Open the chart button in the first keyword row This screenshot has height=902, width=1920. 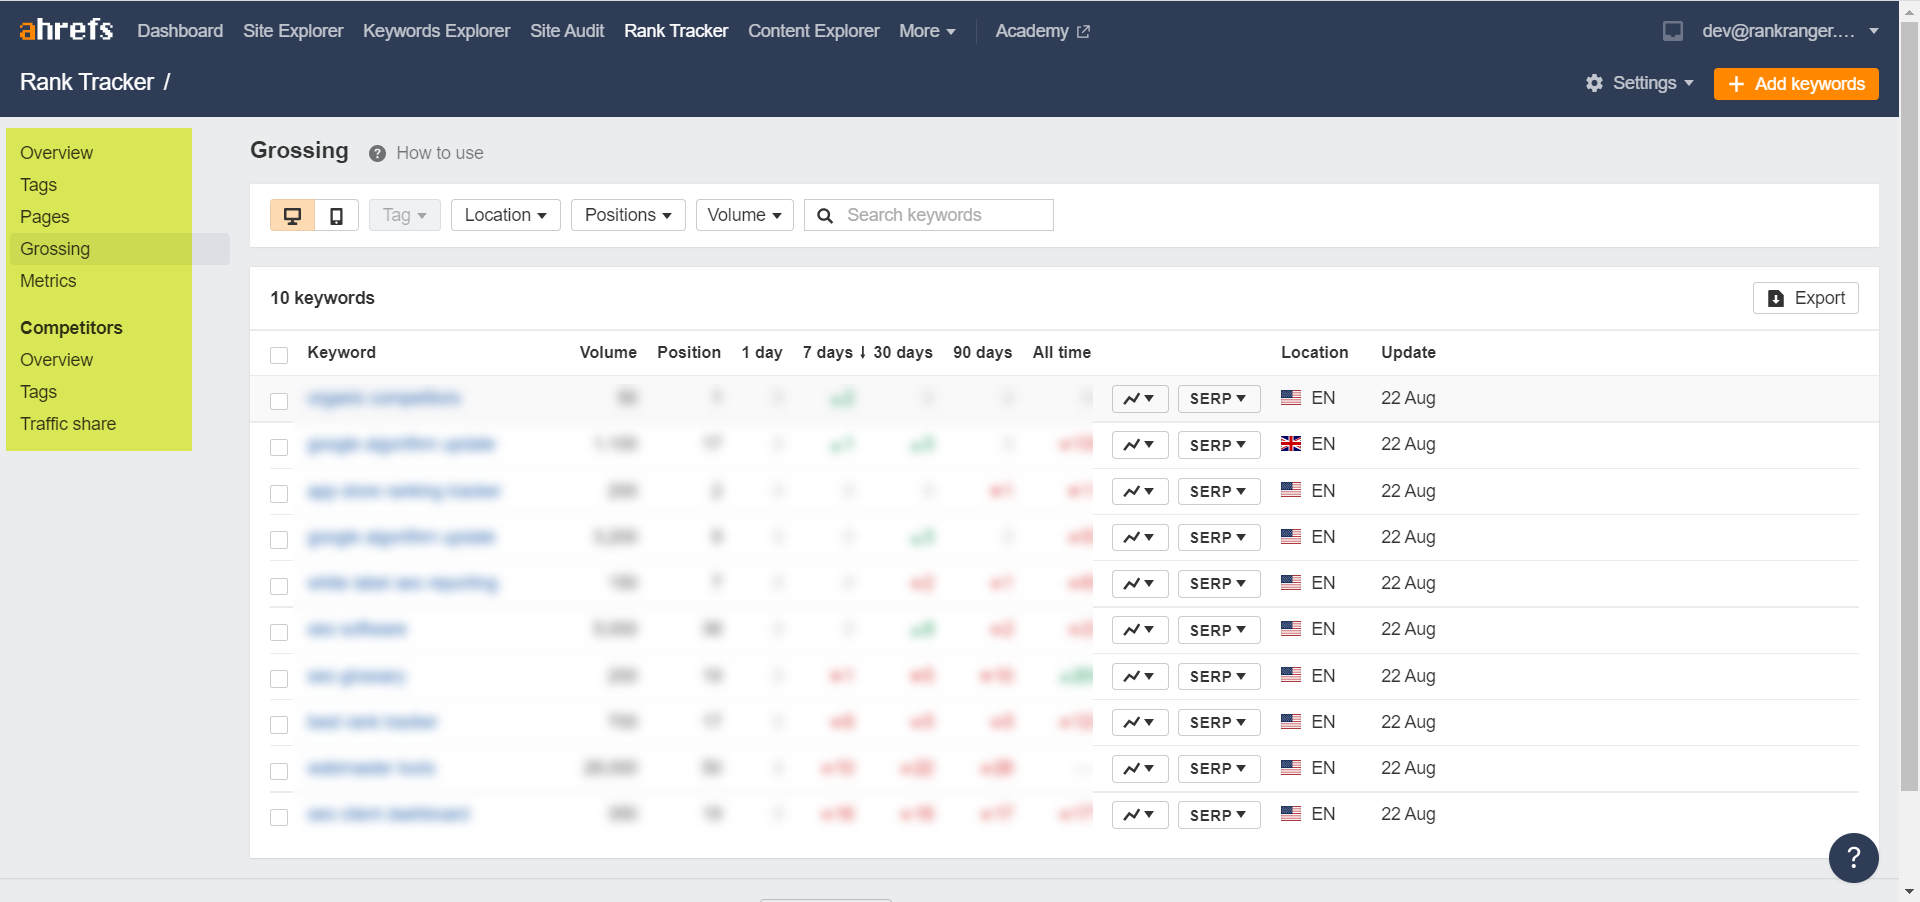tap(1139, 398)
